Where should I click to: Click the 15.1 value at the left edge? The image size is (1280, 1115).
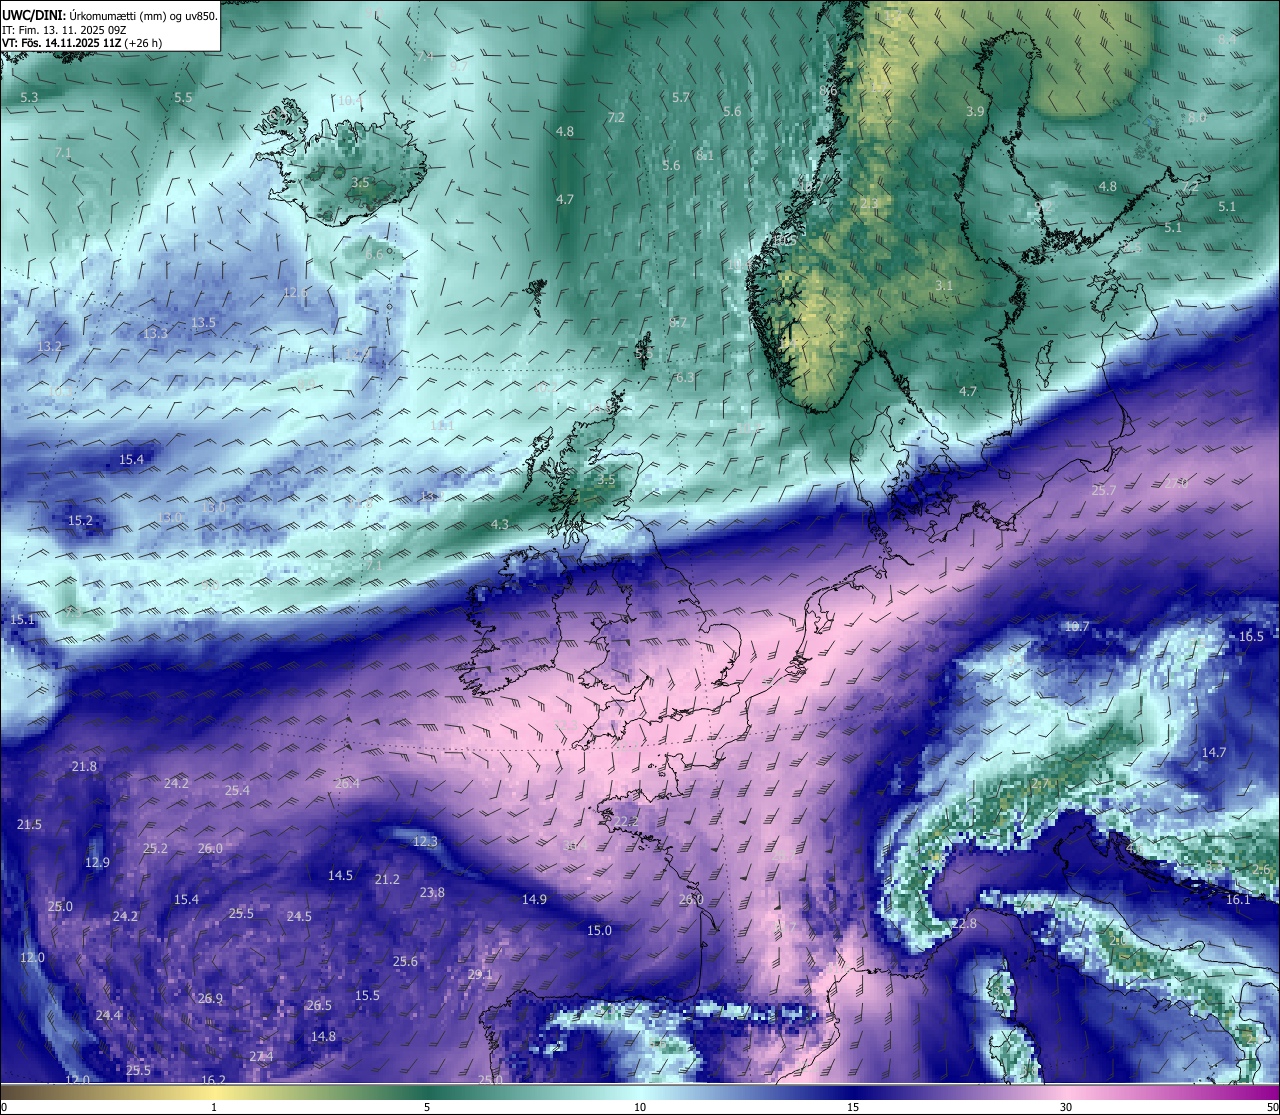click(22, 619)
